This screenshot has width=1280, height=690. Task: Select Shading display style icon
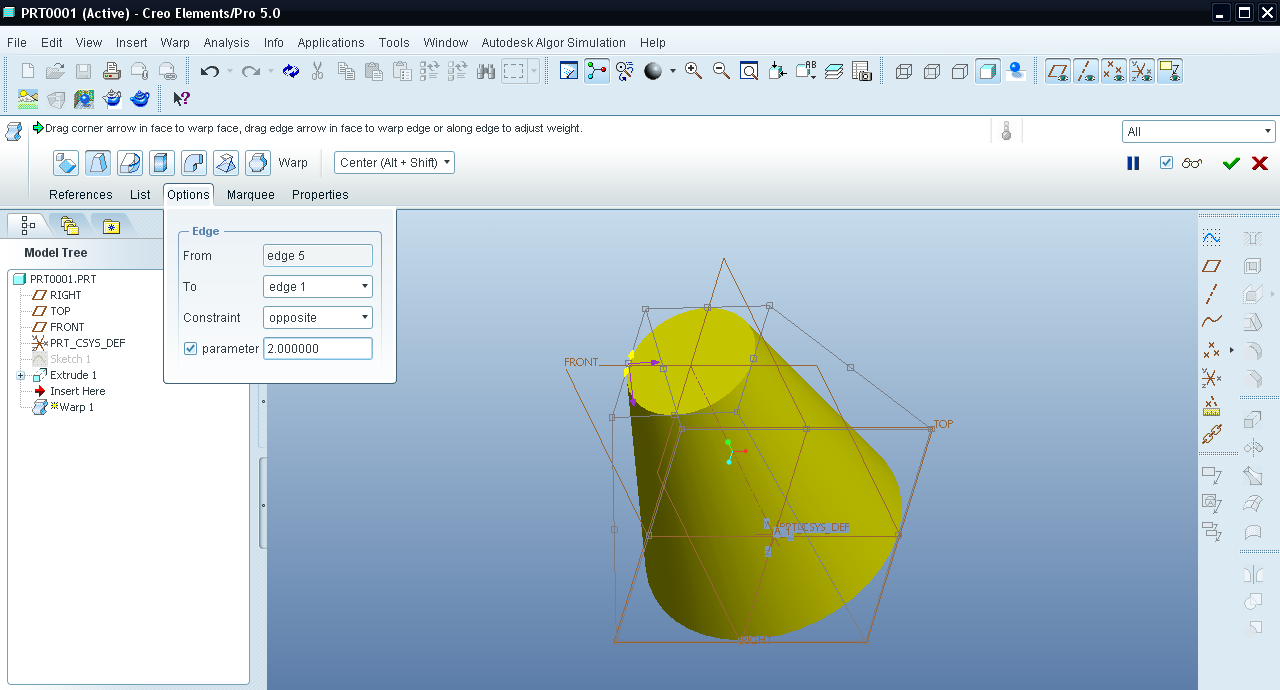(x=988, y=71)
